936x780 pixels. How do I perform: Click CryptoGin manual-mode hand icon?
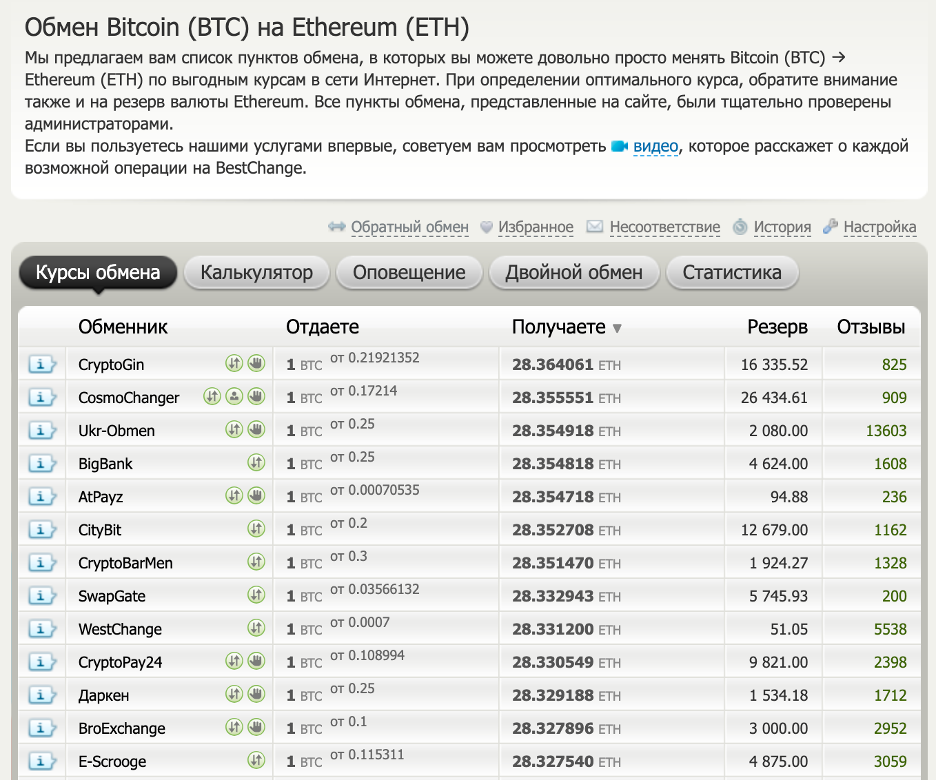pyautogui.click(x=256, y=363)
